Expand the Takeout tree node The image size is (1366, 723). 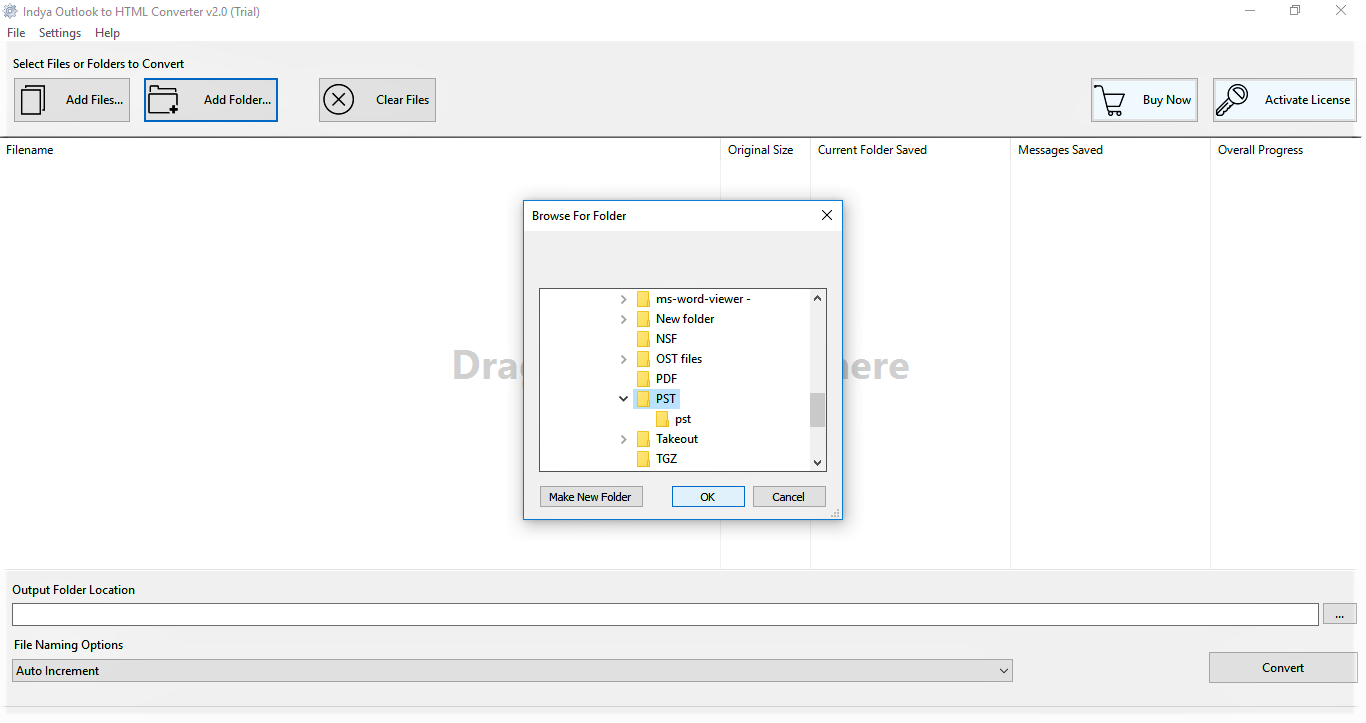tap(624, 439)
